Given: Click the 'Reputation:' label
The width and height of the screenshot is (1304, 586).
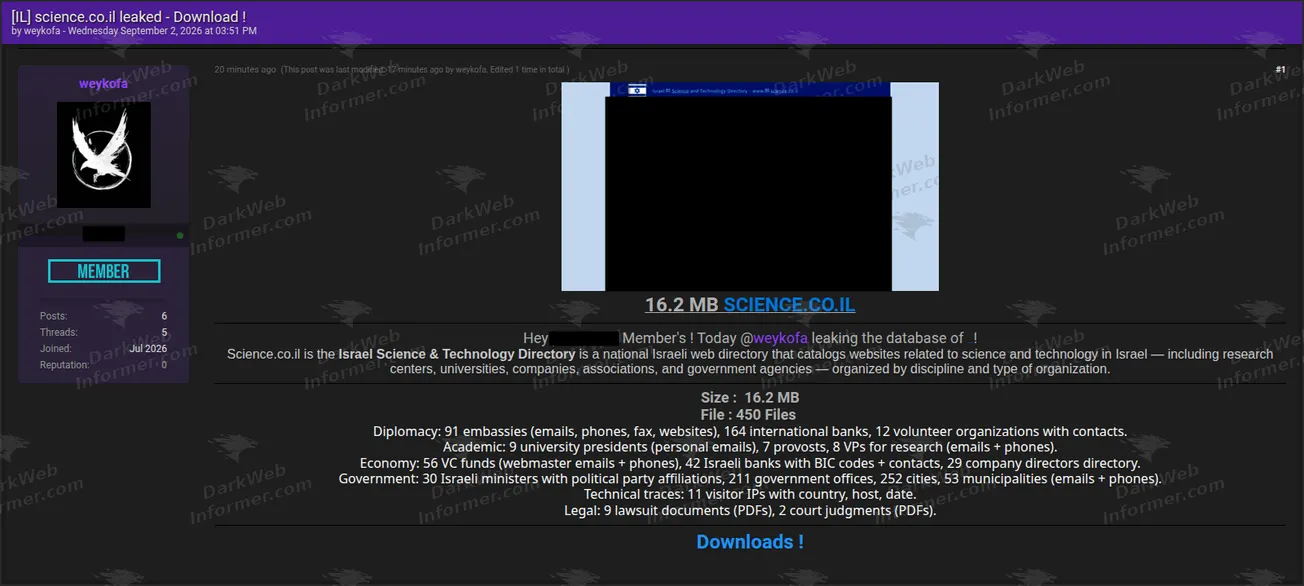Looking at the screenshot, I should 65,365.
